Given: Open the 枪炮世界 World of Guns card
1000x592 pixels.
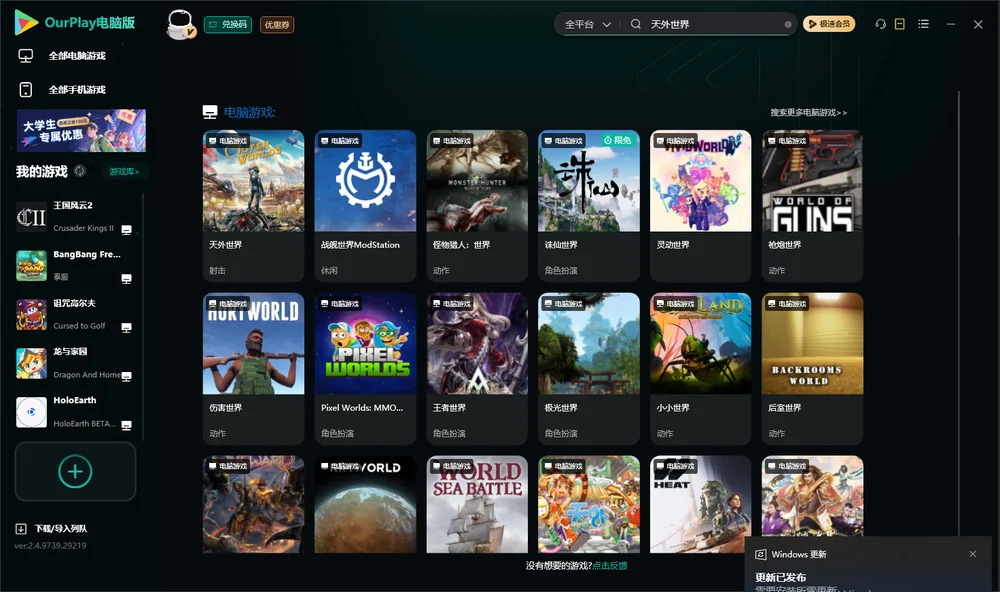Looking at the screenshot, I should pyautogui.click(x=812, y=205).
